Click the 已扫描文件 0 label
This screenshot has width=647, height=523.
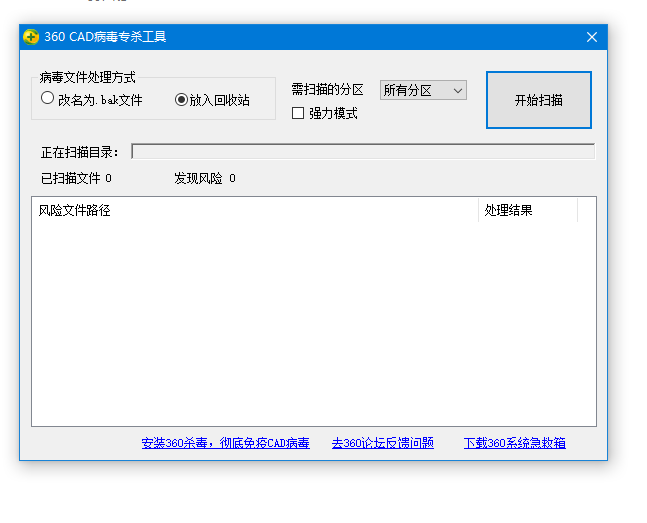76,178
